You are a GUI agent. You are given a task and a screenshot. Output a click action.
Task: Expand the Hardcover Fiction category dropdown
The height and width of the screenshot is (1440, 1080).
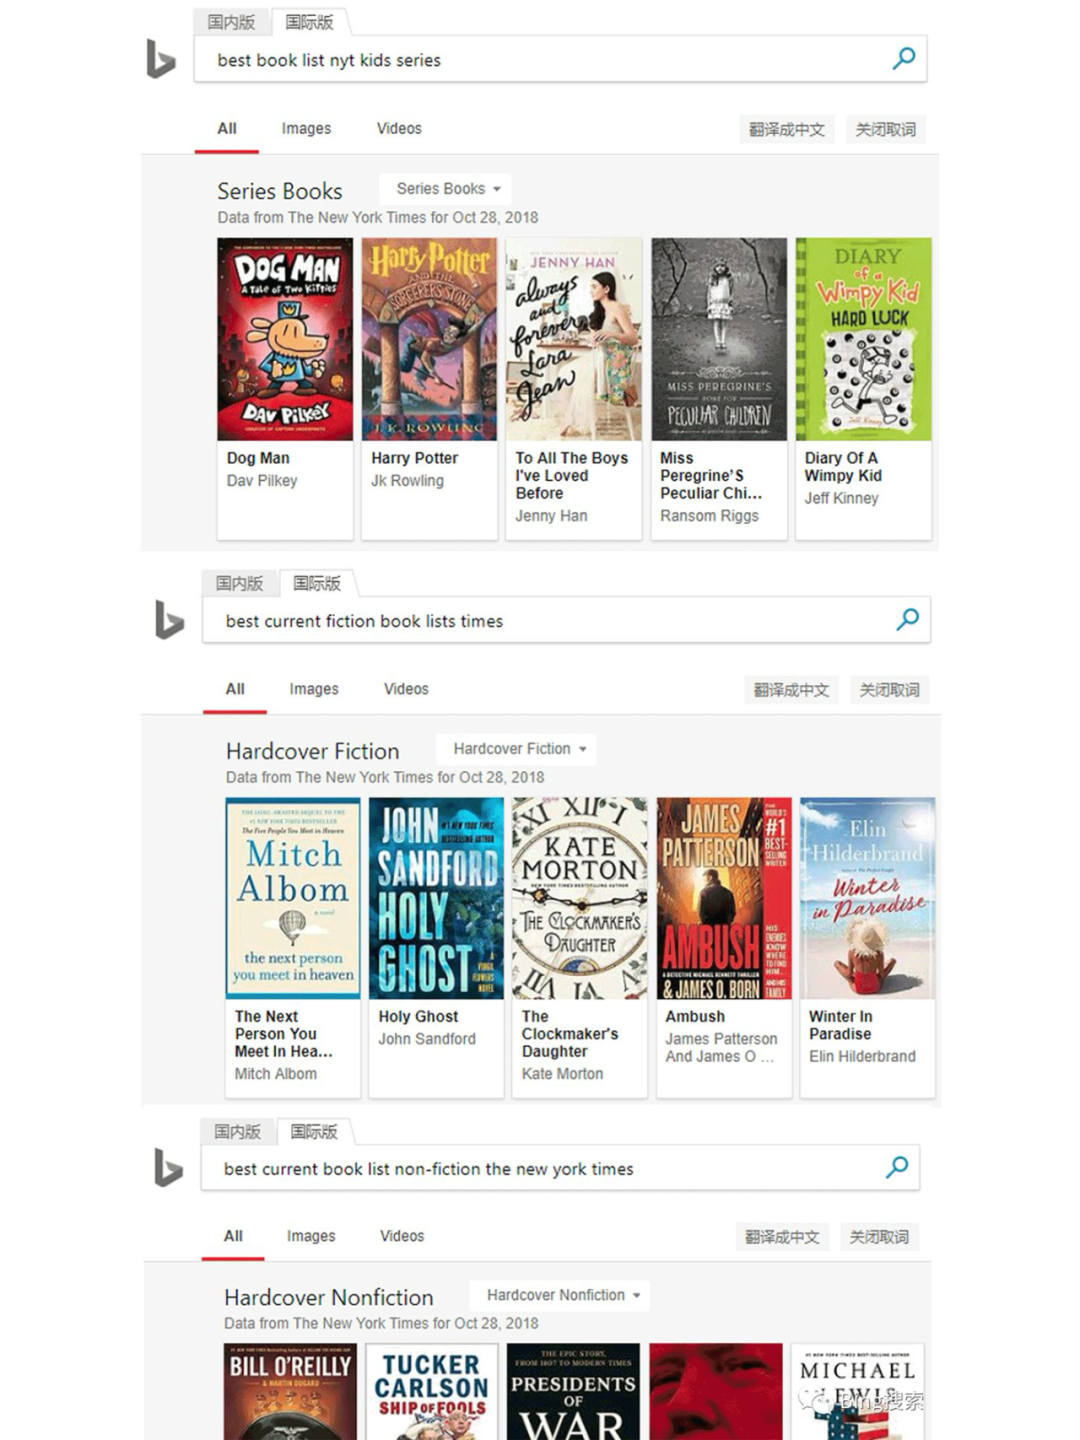pyautogui.click(x=517, y=748)
